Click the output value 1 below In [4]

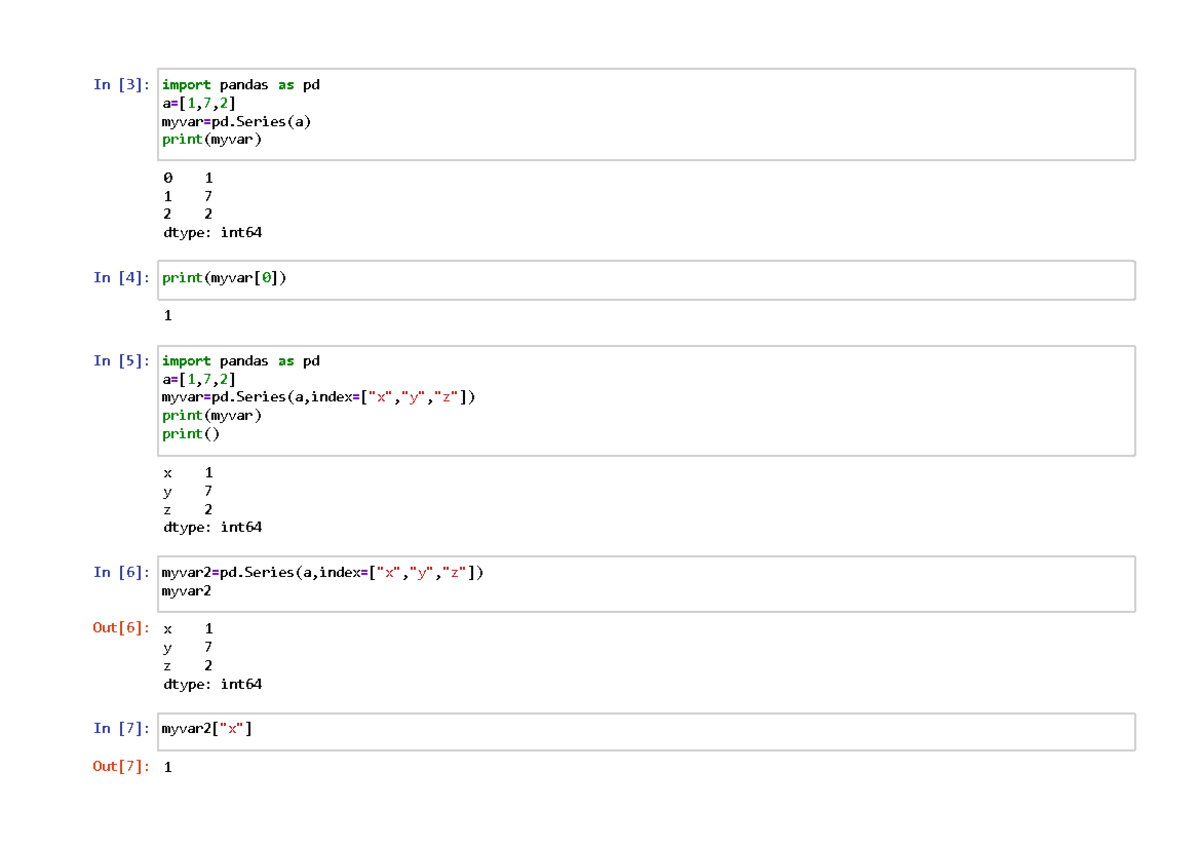coord(168,316)
